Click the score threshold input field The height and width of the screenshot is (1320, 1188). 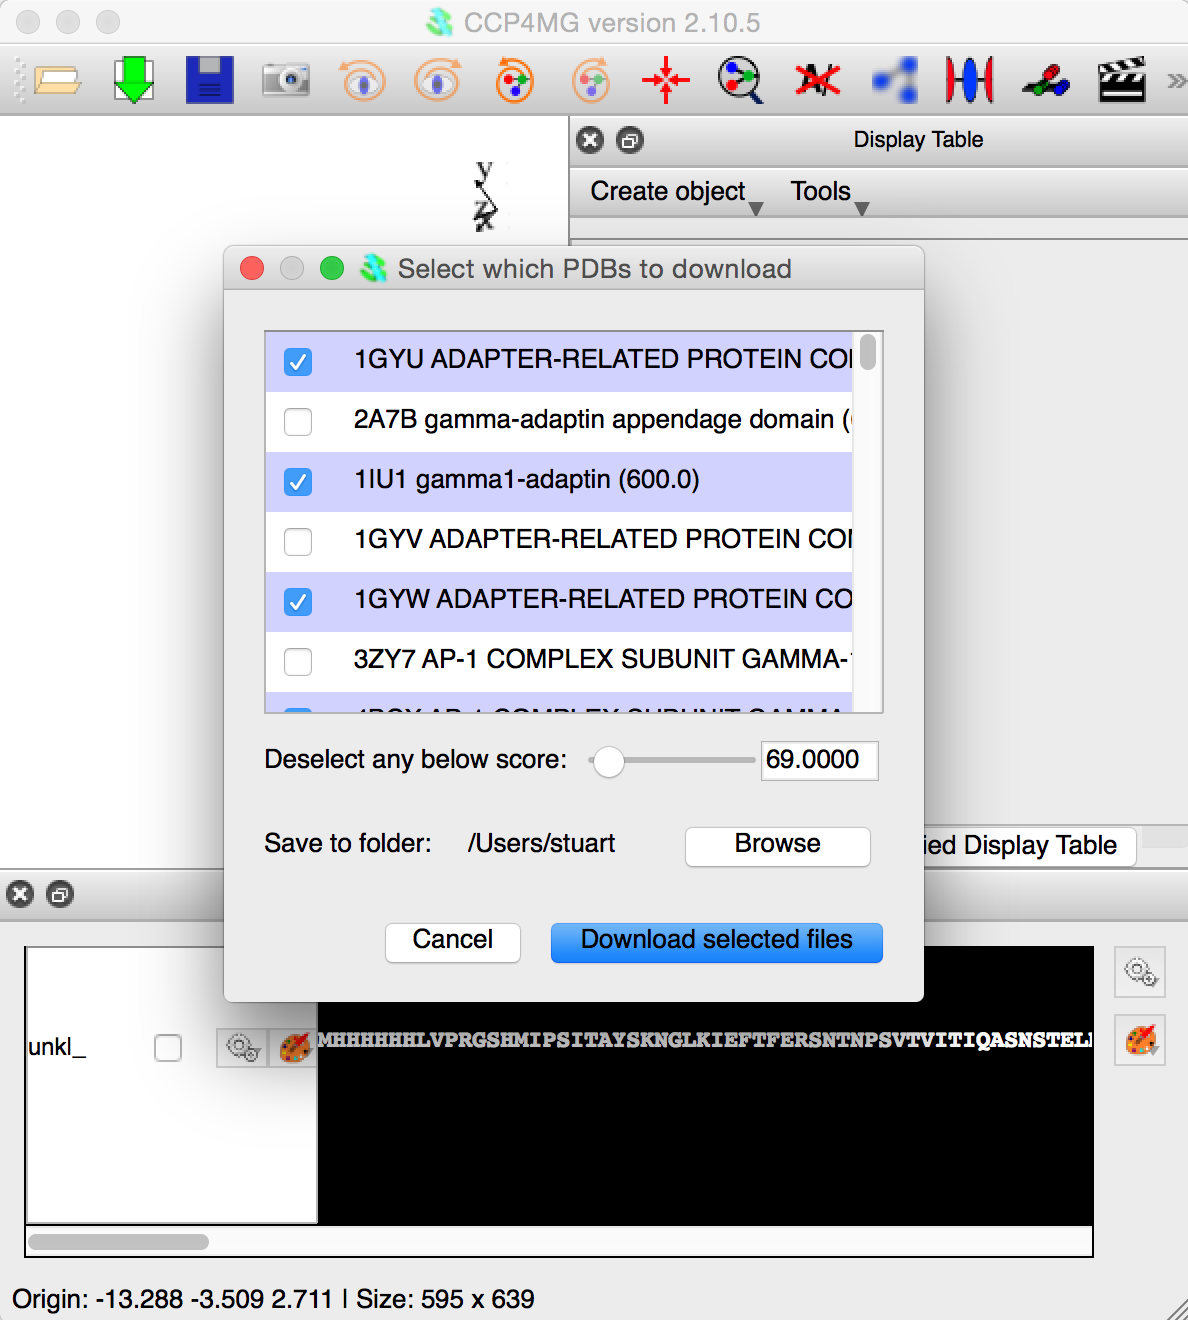click(818, 760)
